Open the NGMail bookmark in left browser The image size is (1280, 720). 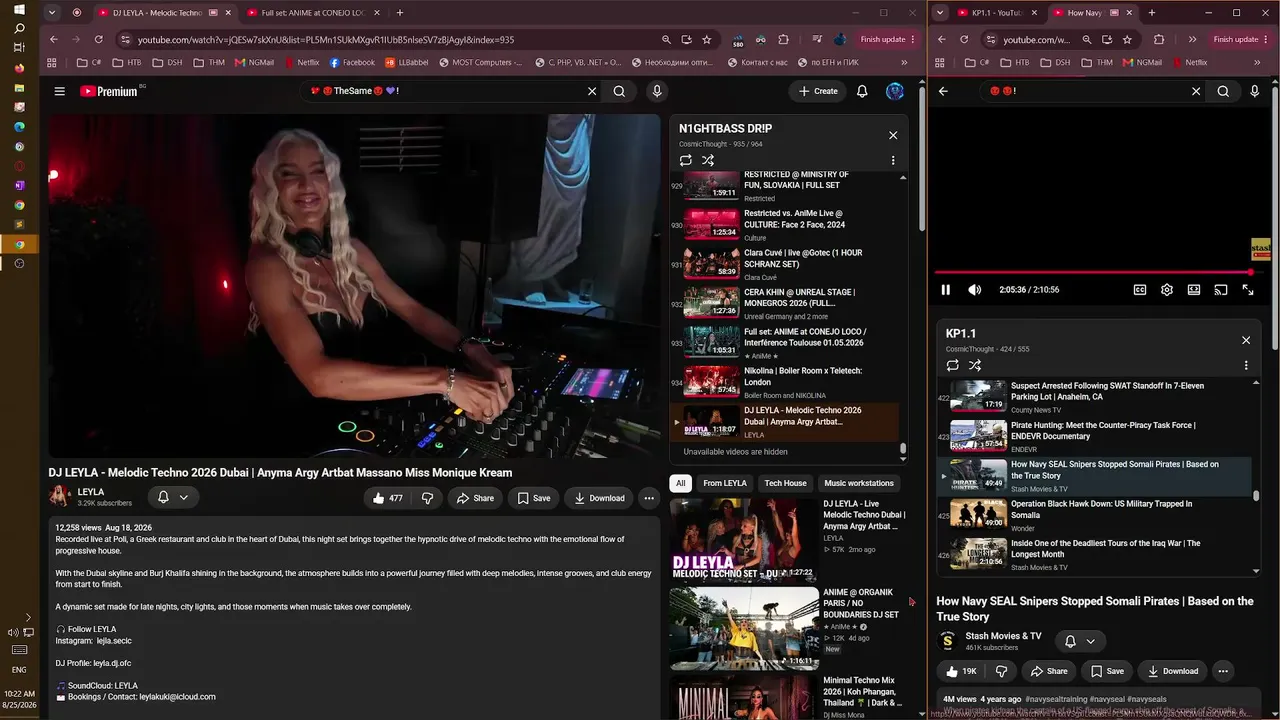coord(255,62)
